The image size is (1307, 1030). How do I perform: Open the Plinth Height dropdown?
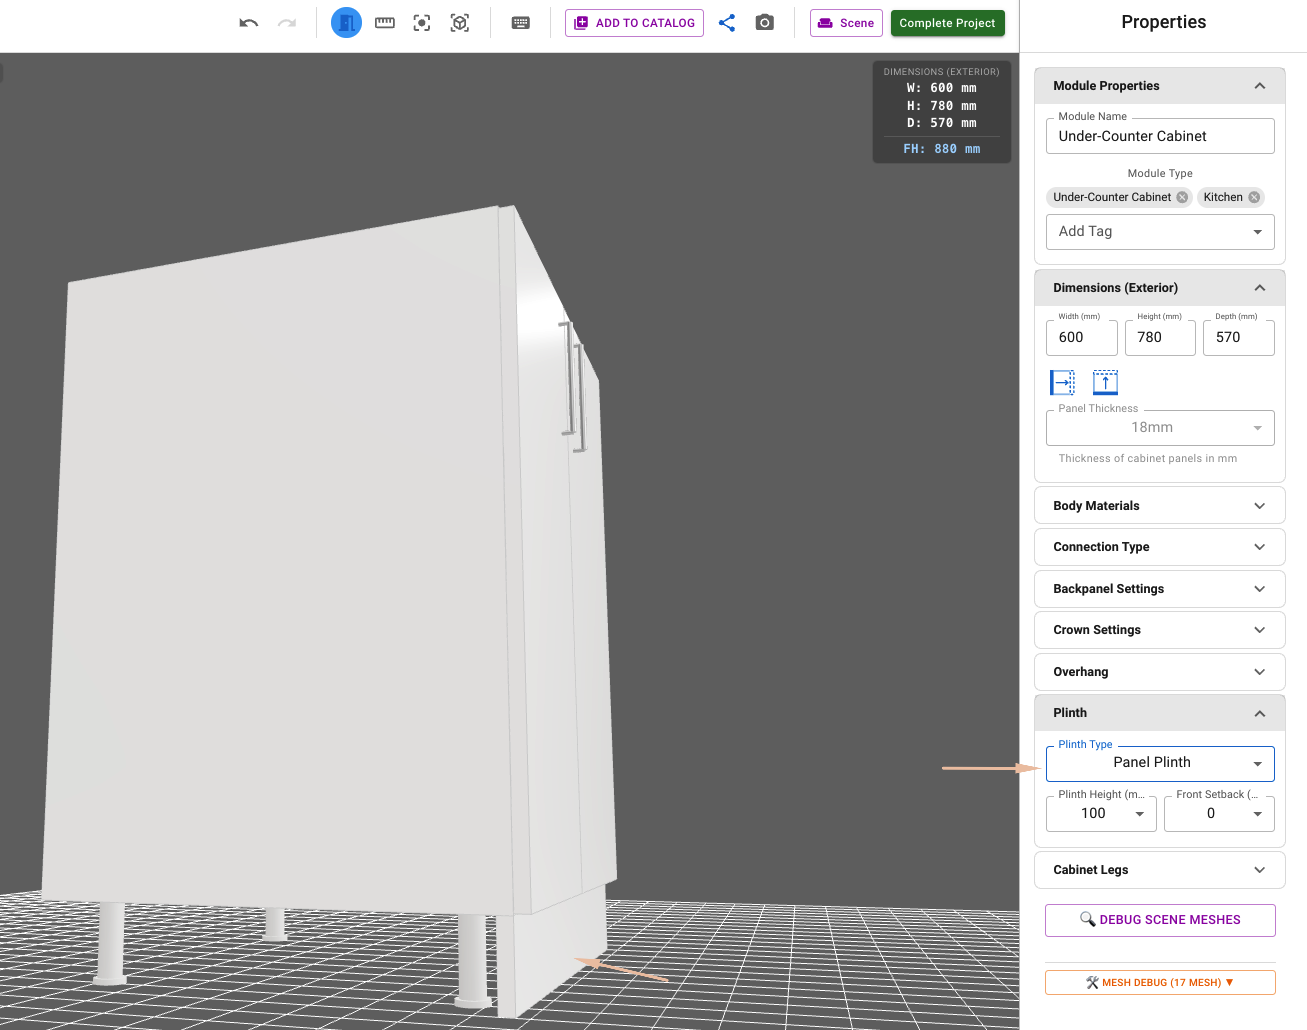point(1101,814)
